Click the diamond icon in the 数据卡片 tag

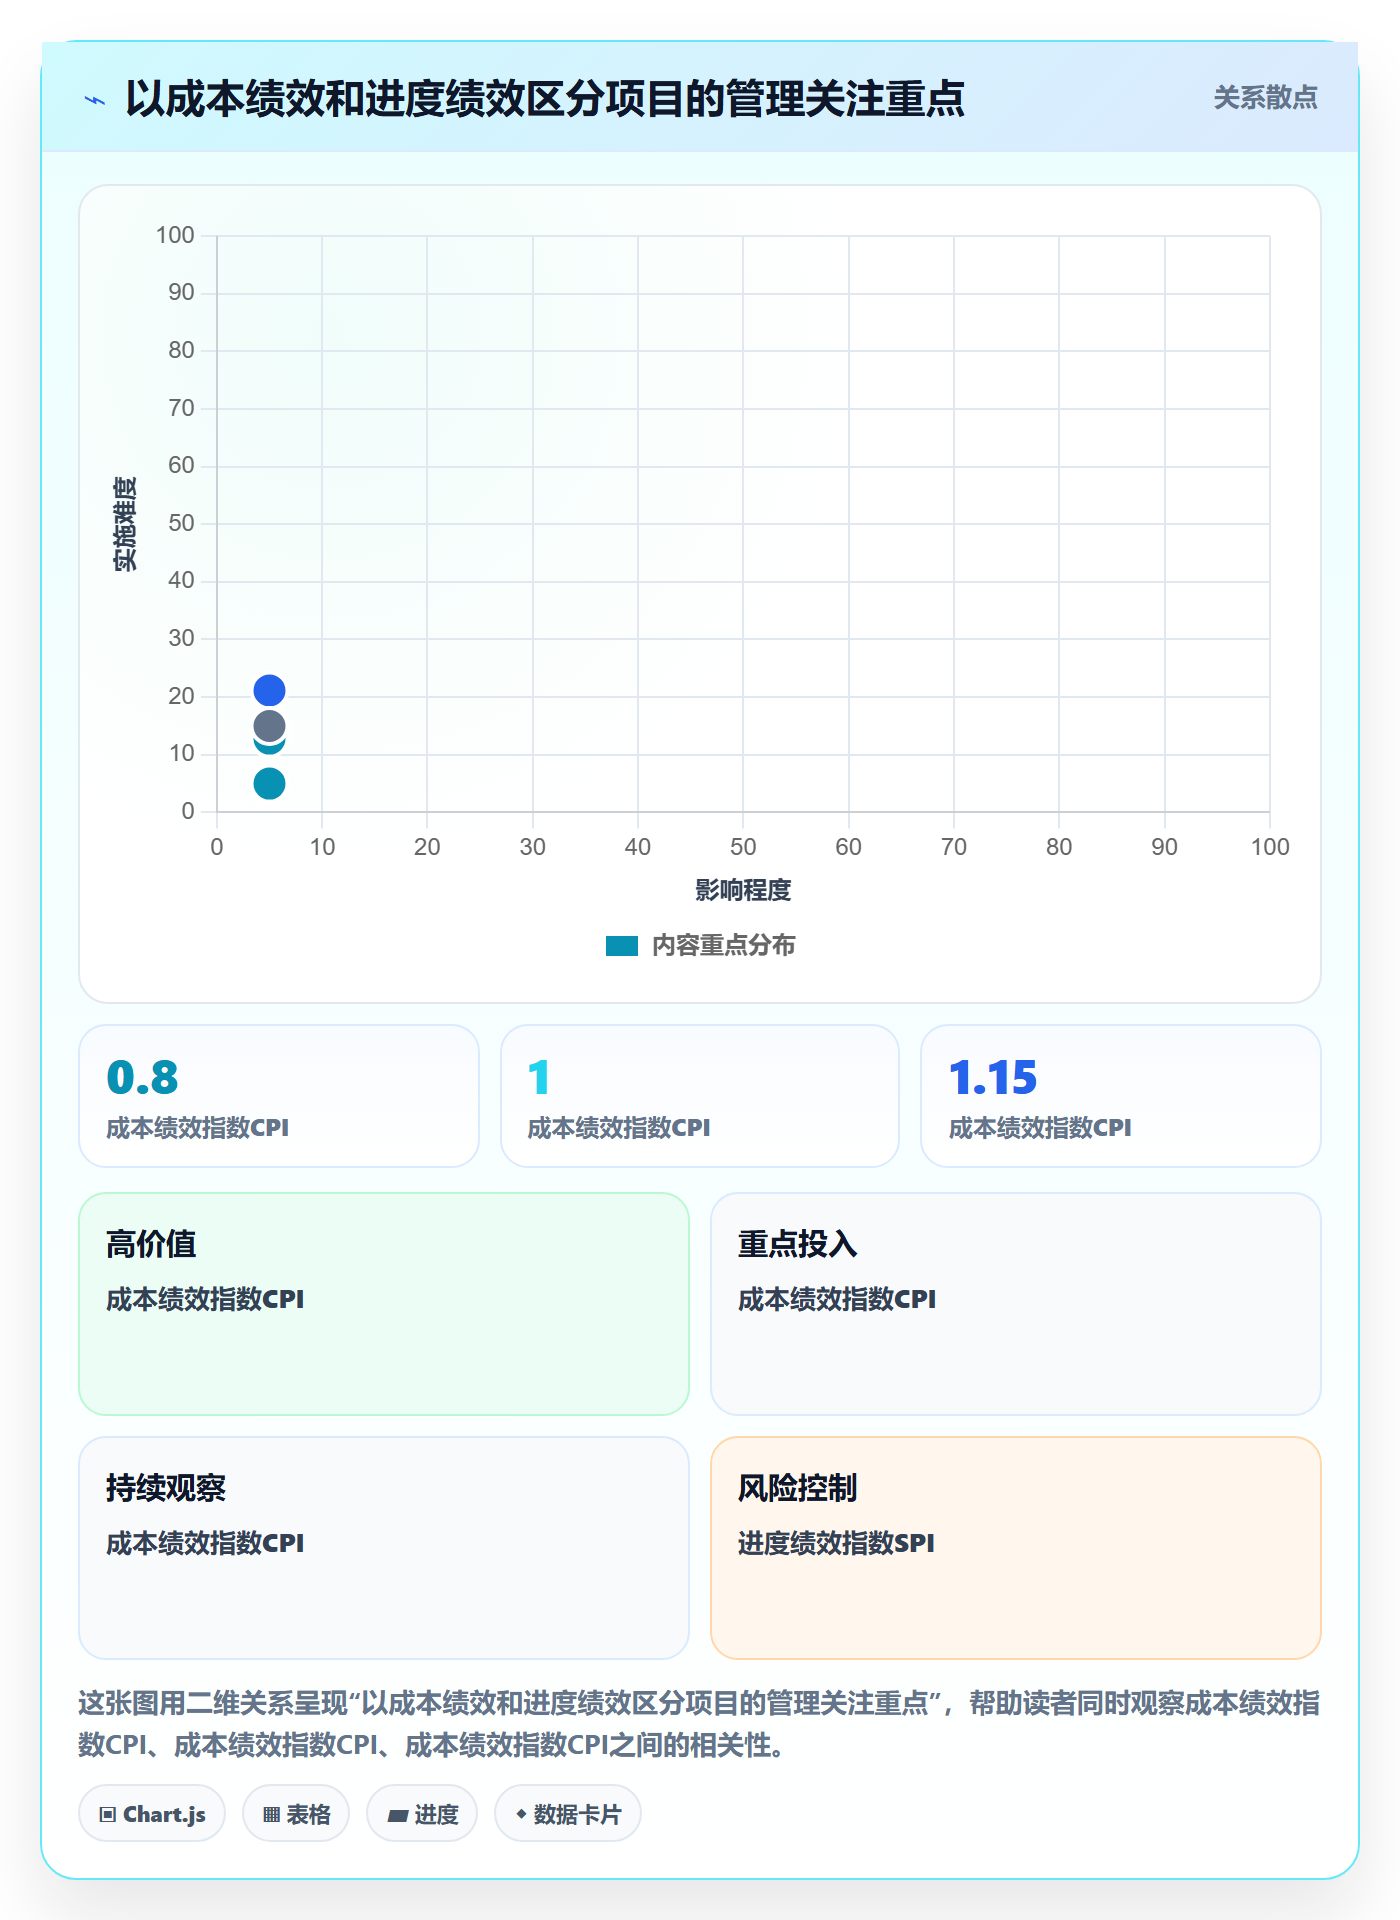pos(521,1814)
